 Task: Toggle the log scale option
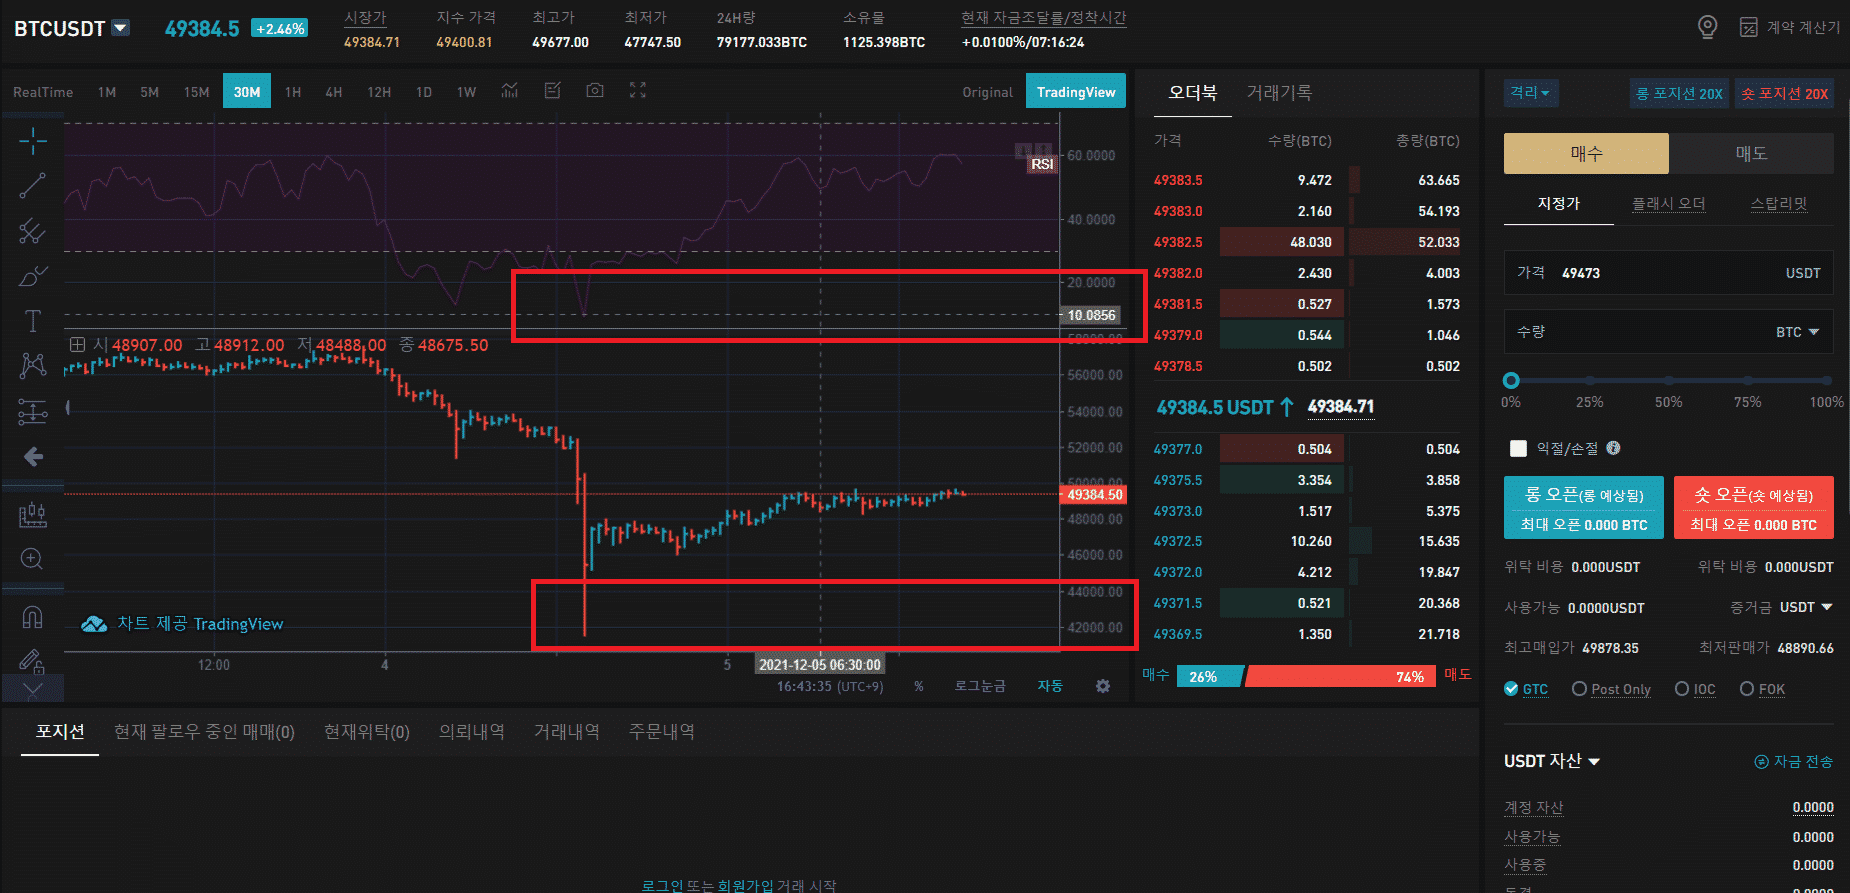pyautogui.click(x=980, y=686)
